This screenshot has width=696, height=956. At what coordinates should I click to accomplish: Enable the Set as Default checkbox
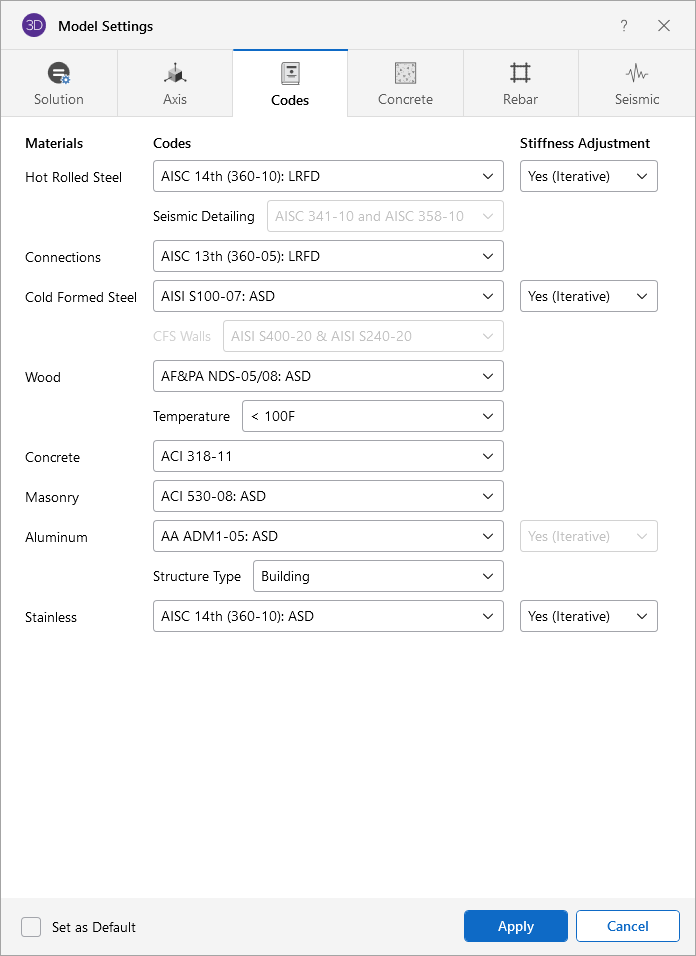click(x=31, y=926)
